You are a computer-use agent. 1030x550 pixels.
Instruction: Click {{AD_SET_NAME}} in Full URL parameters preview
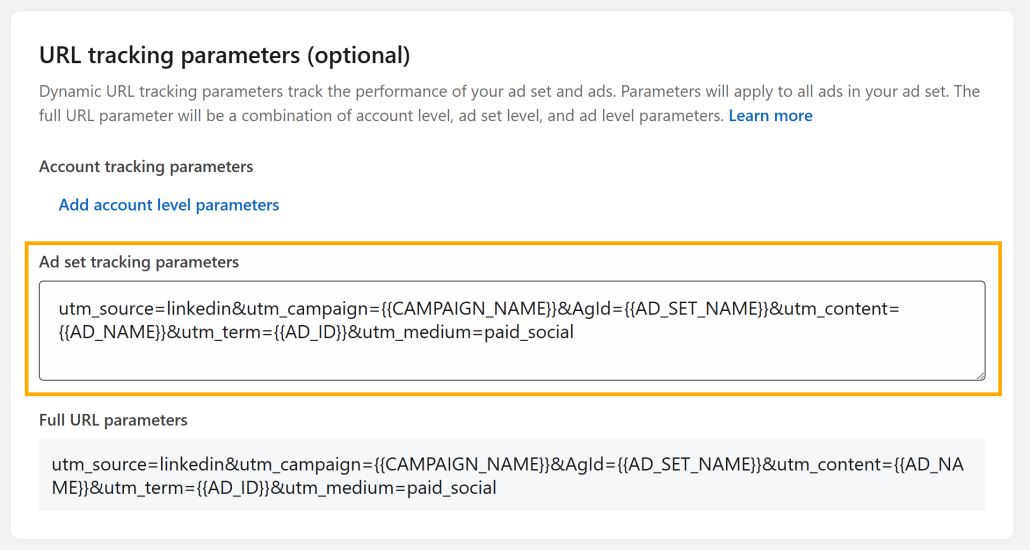point(689,465)
